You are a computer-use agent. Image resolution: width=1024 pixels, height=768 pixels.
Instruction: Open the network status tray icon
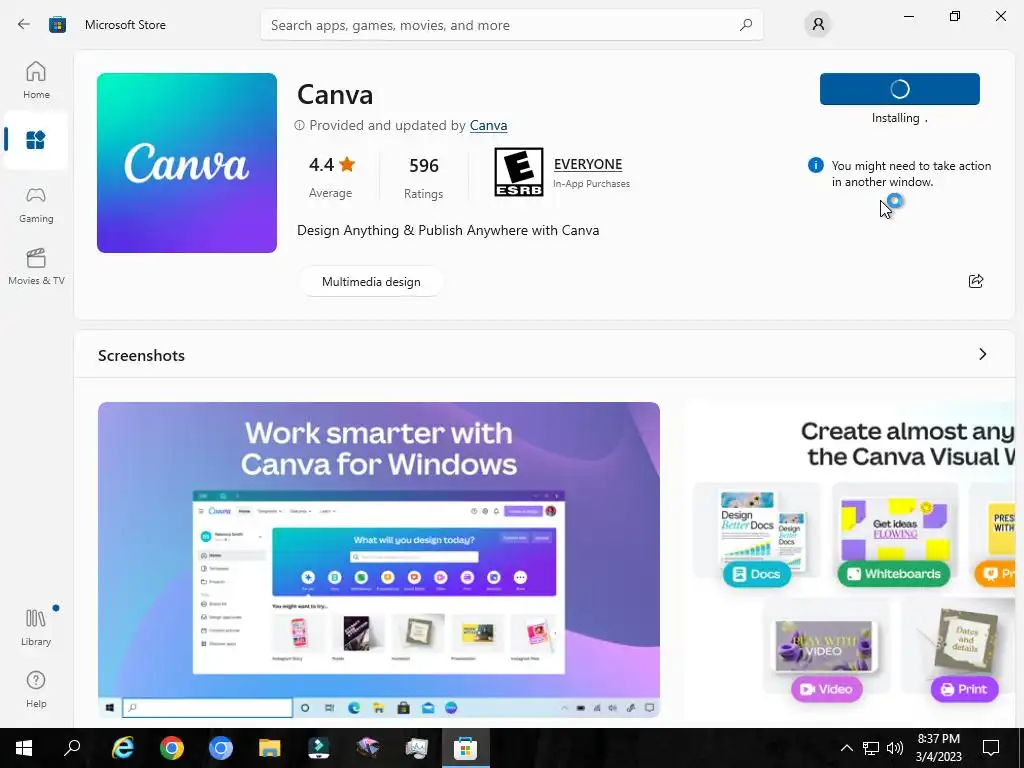871,748
